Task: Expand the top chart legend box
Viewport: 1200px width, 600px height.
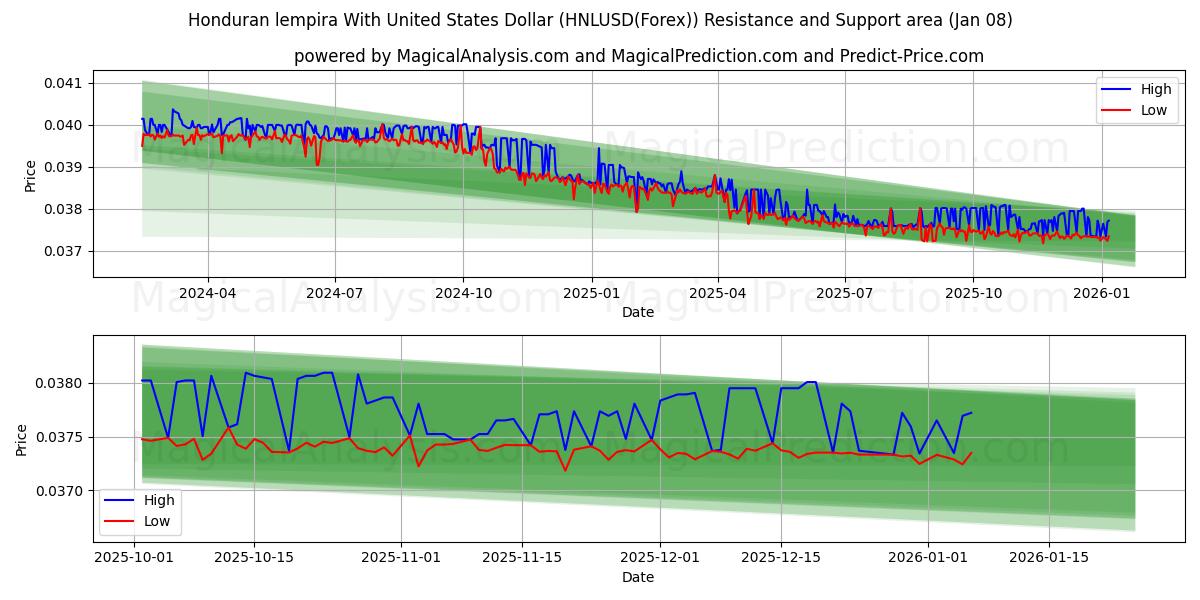Action: pos(1137,99)
